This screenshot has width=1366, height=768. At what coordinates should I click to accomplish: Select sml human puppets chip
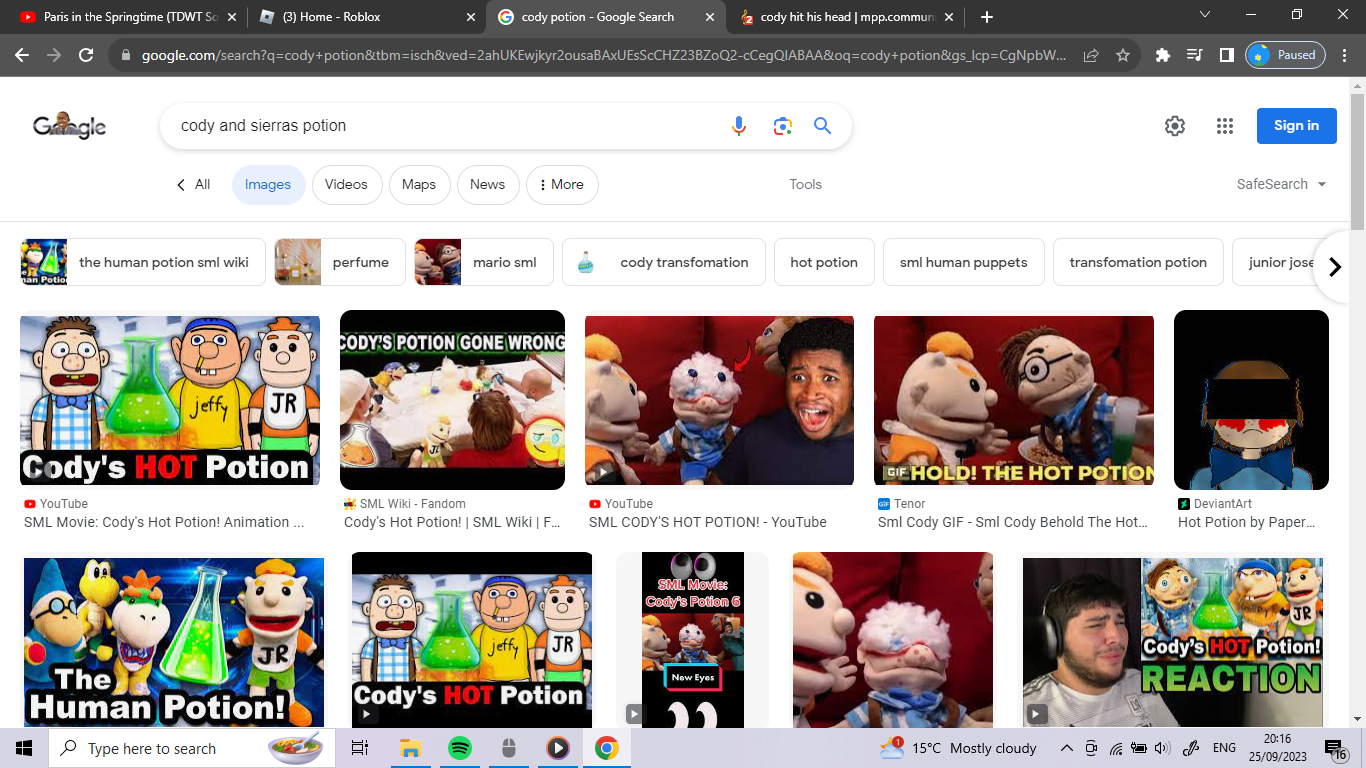tap(964, 262)
